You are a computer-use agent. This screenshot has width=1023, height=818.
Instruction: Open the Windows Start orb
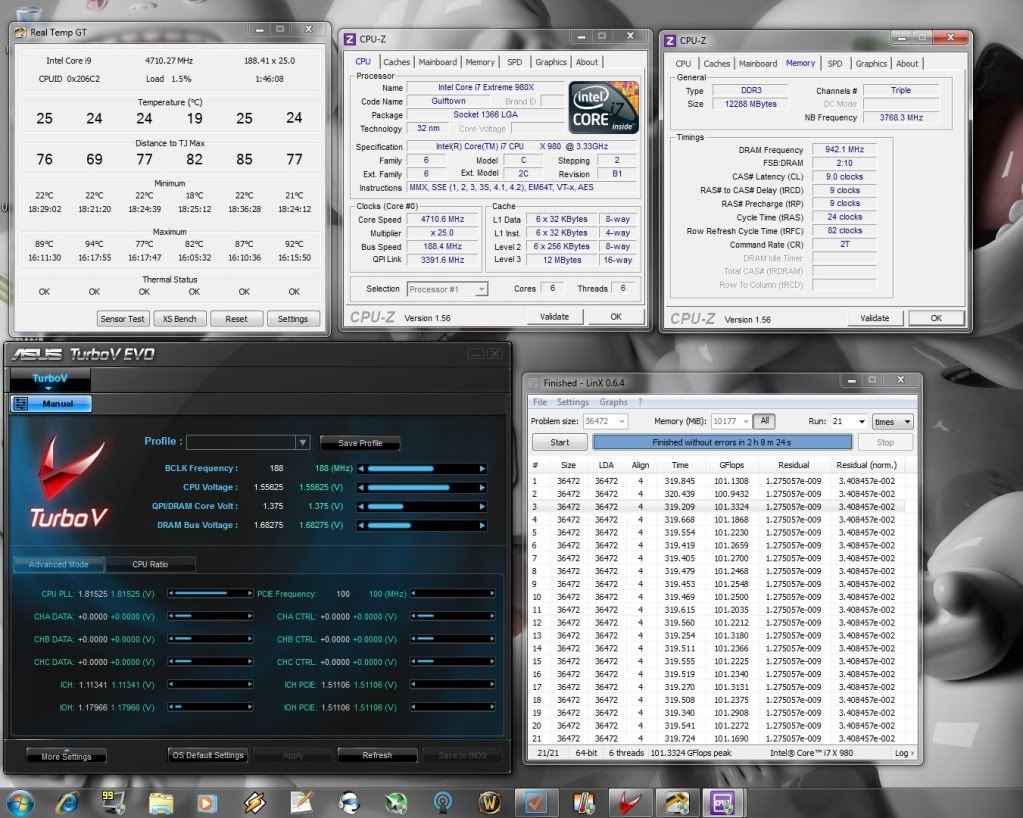(20, 802)
